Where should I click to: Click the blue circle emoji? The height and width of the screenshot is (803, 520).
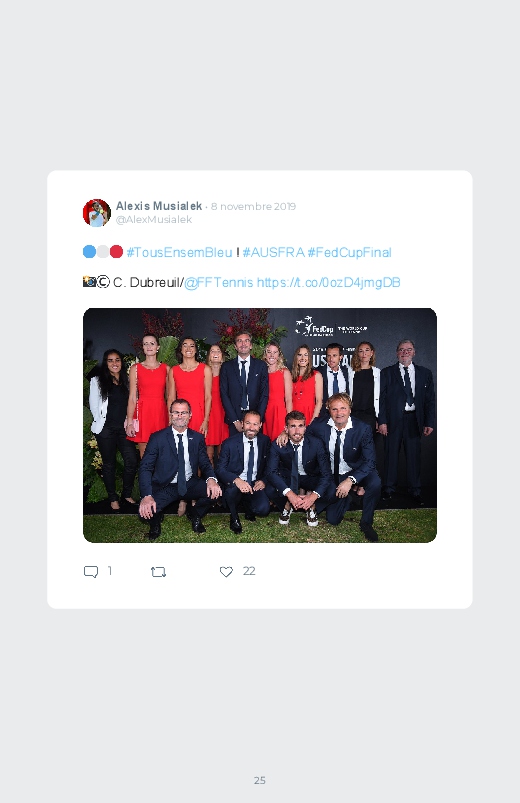pos(89,251)
